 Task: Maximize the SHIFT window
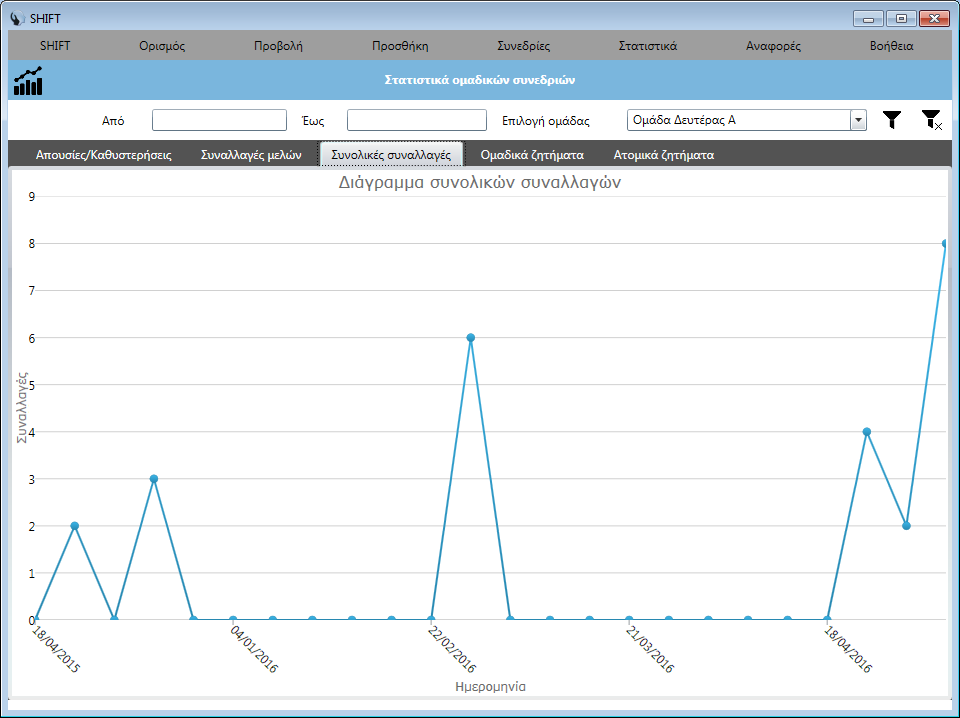[901, 18]
